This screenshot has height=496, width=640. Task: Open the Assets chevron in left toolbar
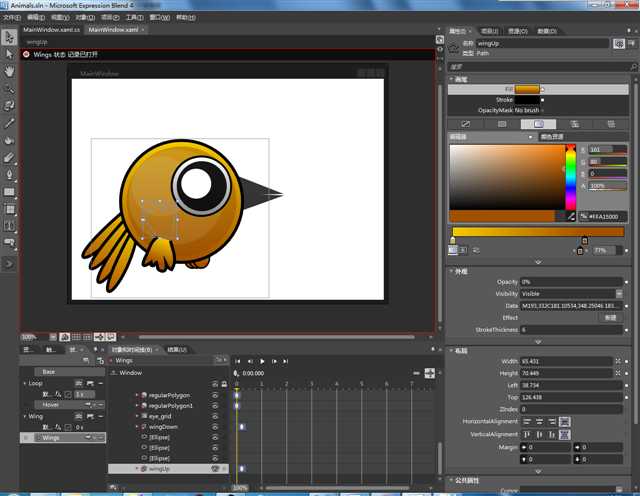9,264
